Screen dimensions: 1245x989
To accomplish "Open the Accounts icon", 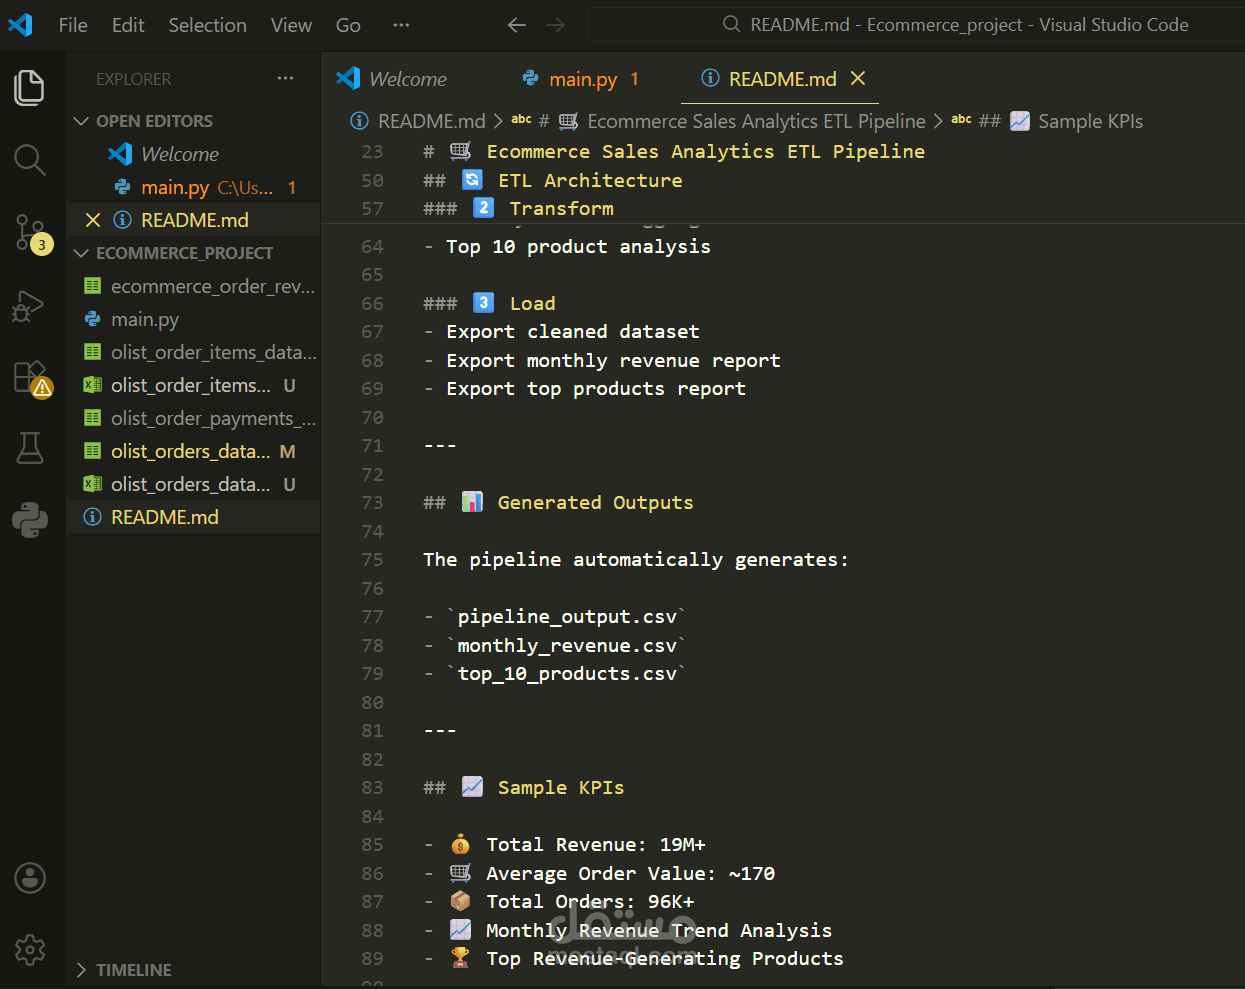I will tap(30, 878).
